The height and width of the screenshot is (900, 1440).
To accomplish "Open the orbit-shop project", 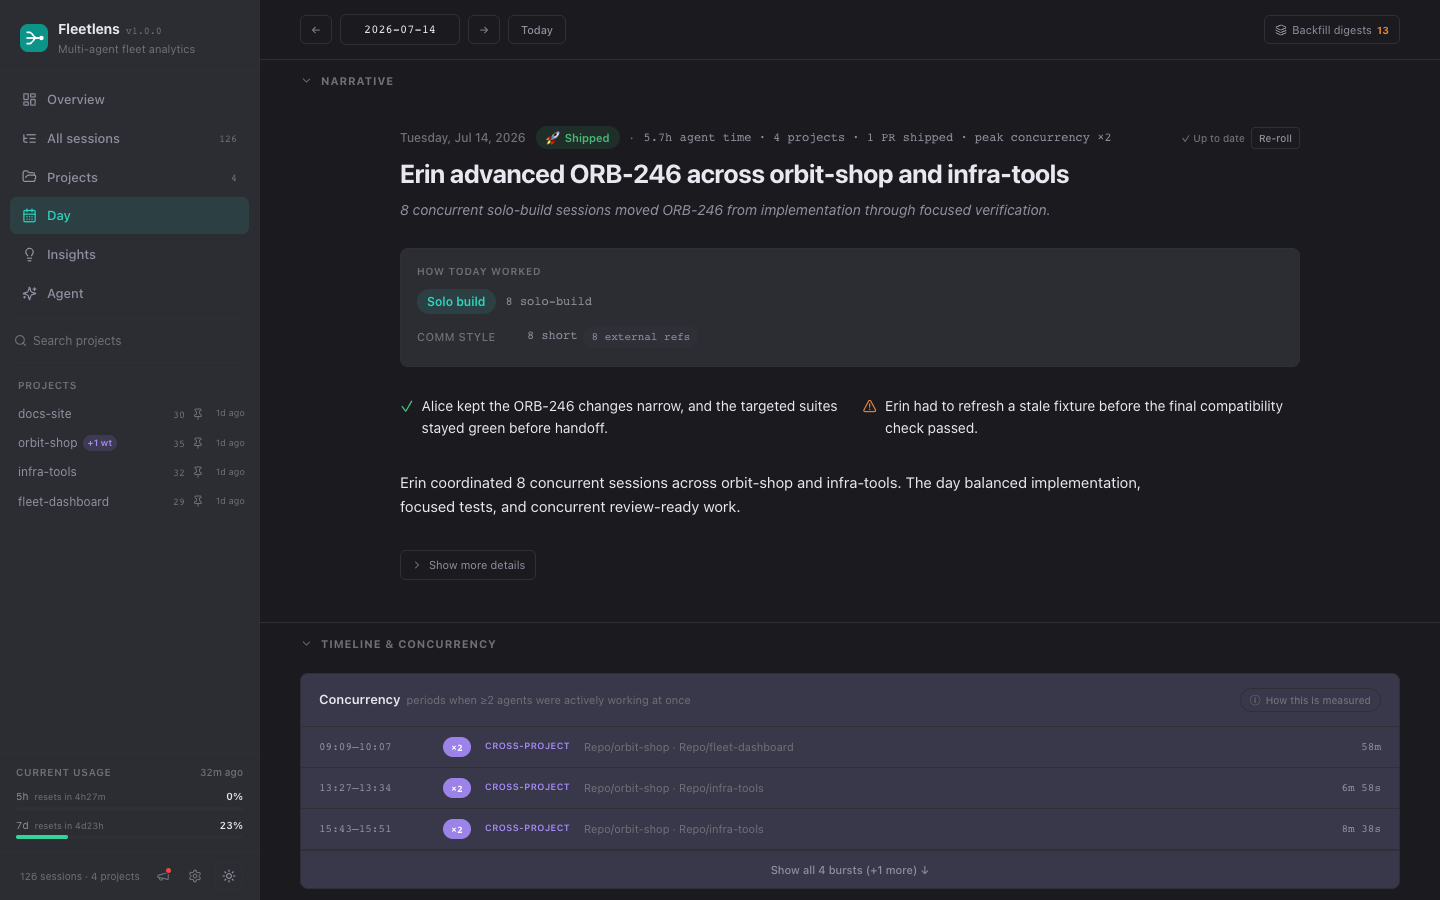I will (x=47, y=442).
